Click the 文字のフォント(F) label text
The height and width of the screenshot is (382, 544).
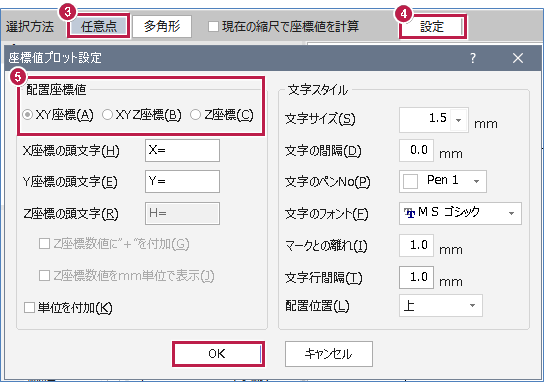click(x=326, y=214)
